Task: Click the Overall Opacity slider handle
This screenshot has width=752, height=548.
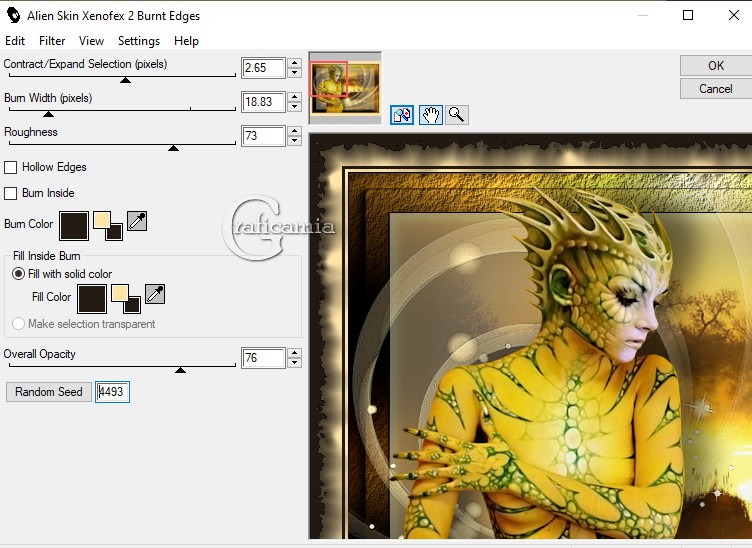Action: coord(180,370)
